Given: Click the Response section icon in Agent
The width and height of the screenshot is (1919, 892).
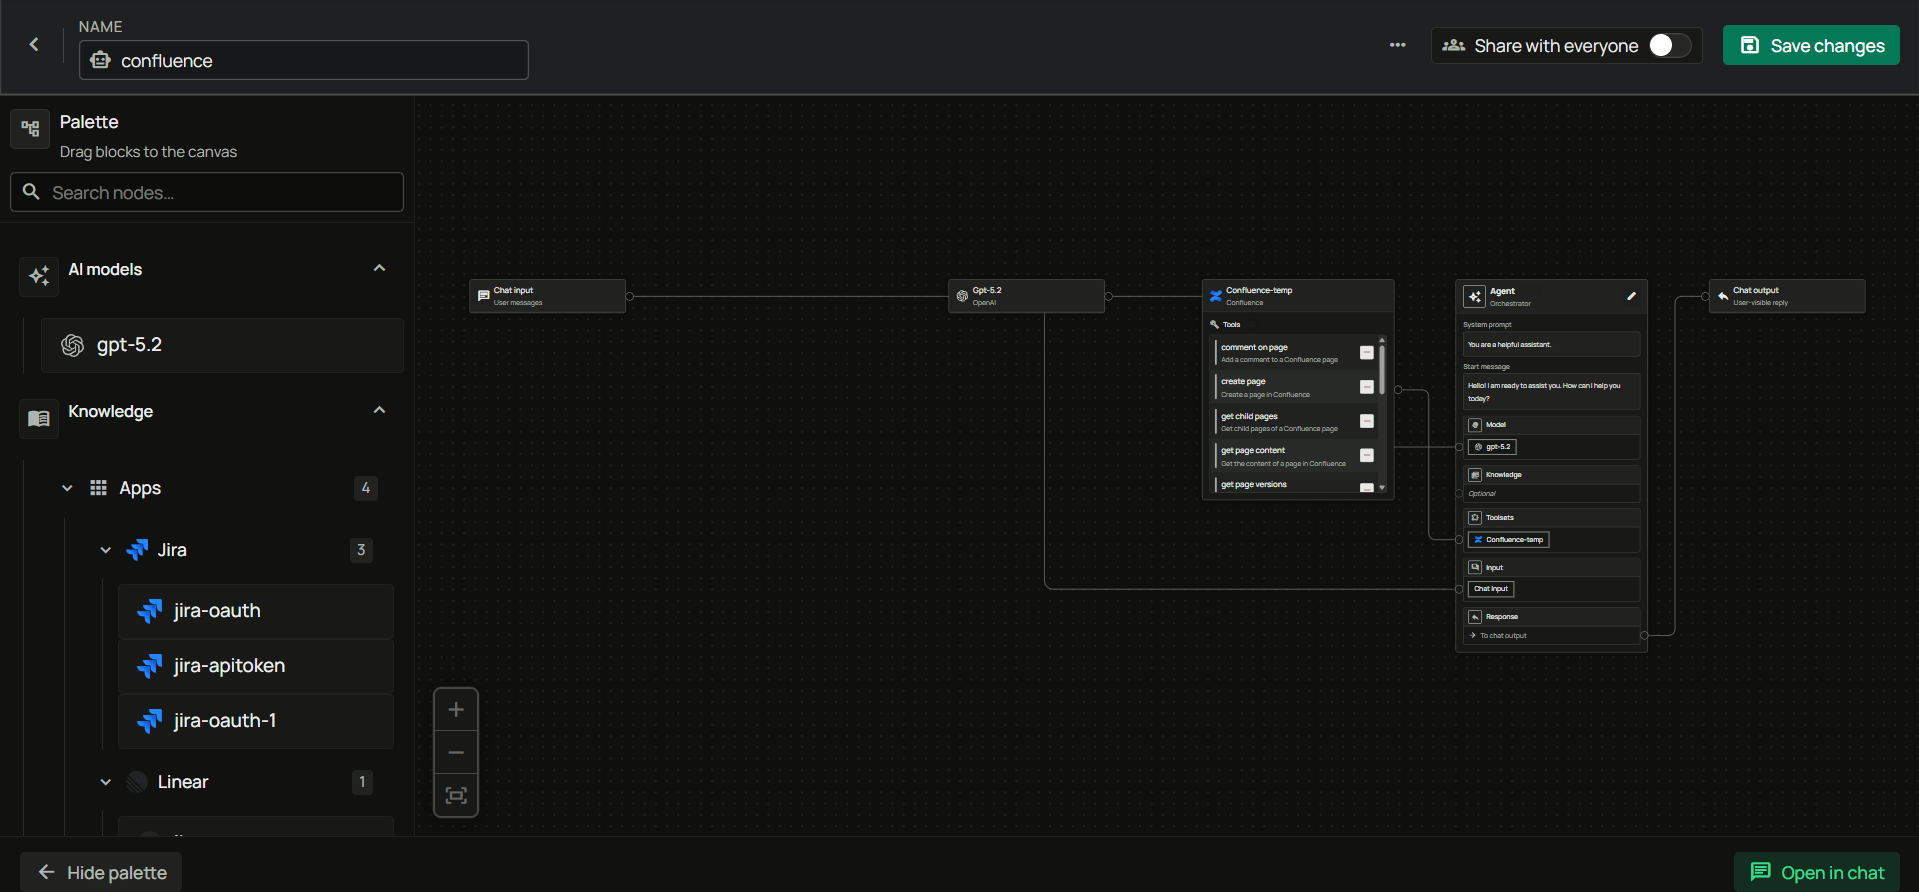Looking at the screenshot, I should 1475,617.
